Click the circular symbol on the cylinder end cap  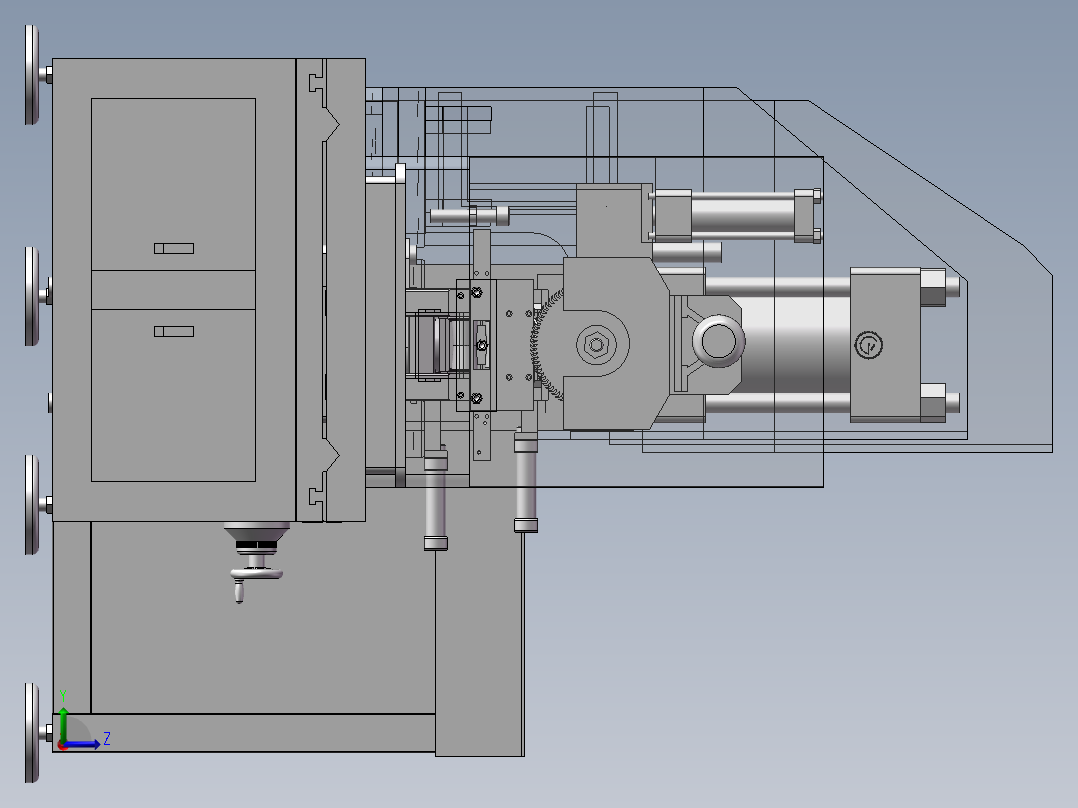pos(868,344)
